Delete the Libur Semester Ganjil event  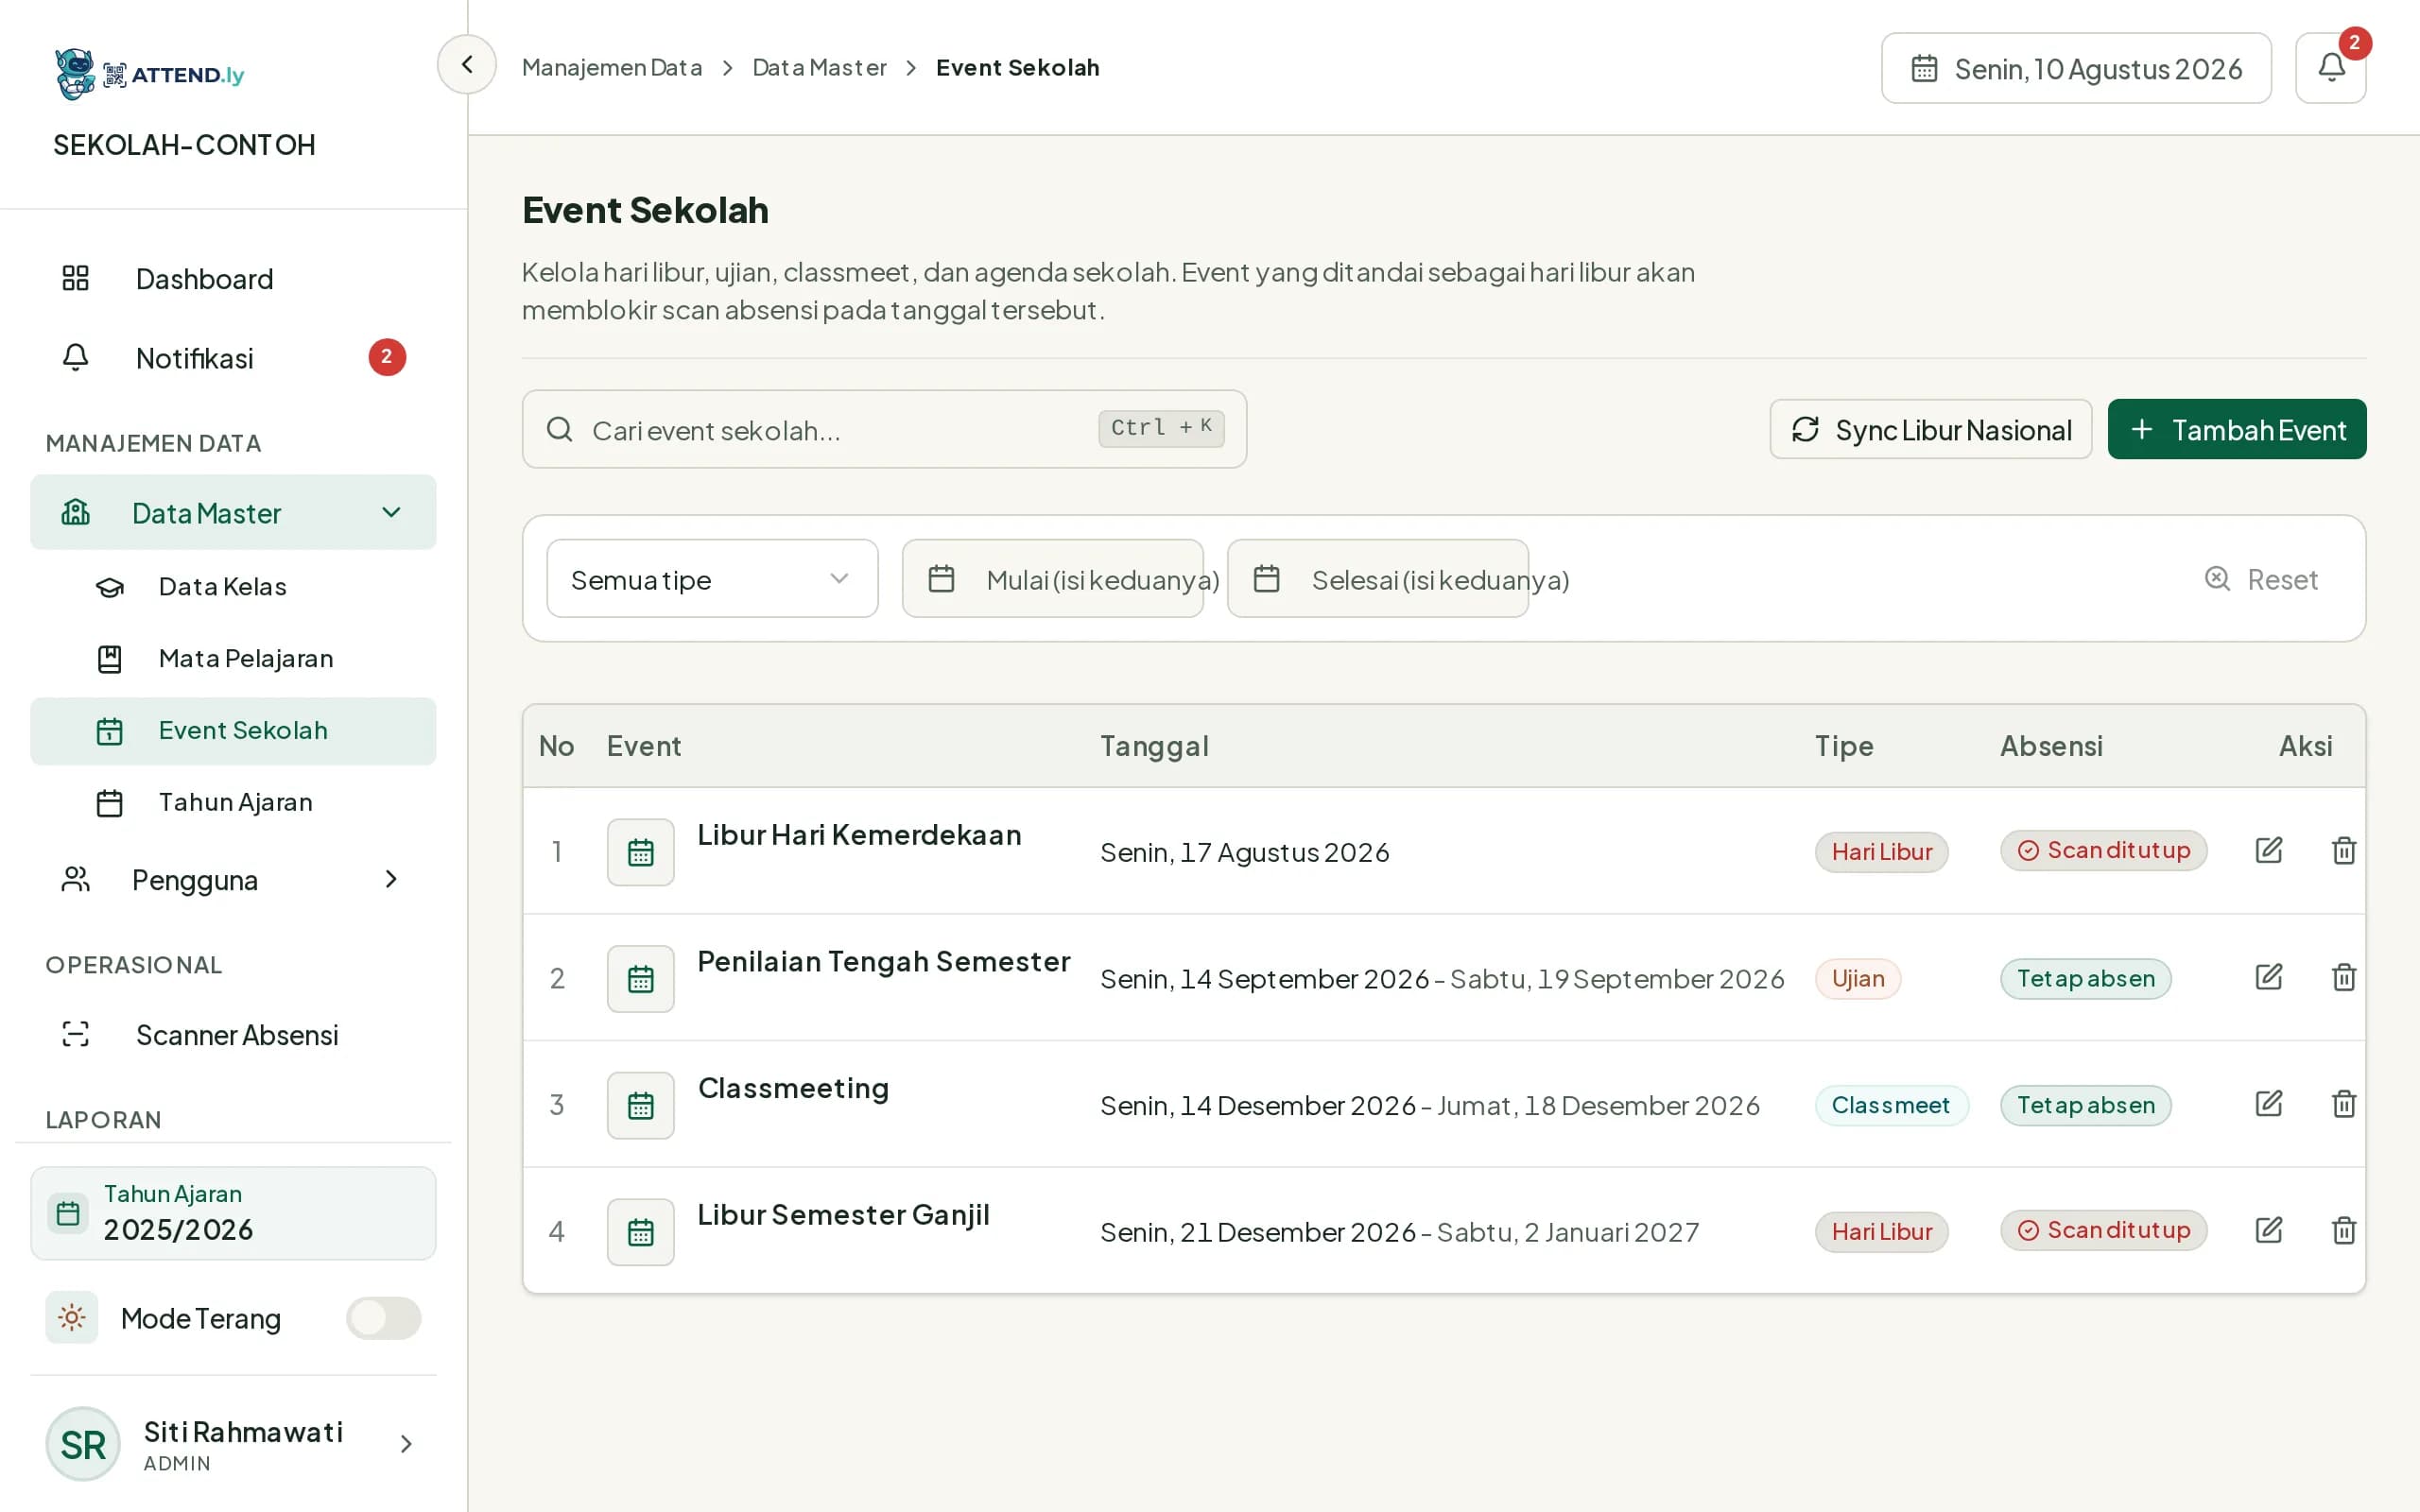2343,1230
